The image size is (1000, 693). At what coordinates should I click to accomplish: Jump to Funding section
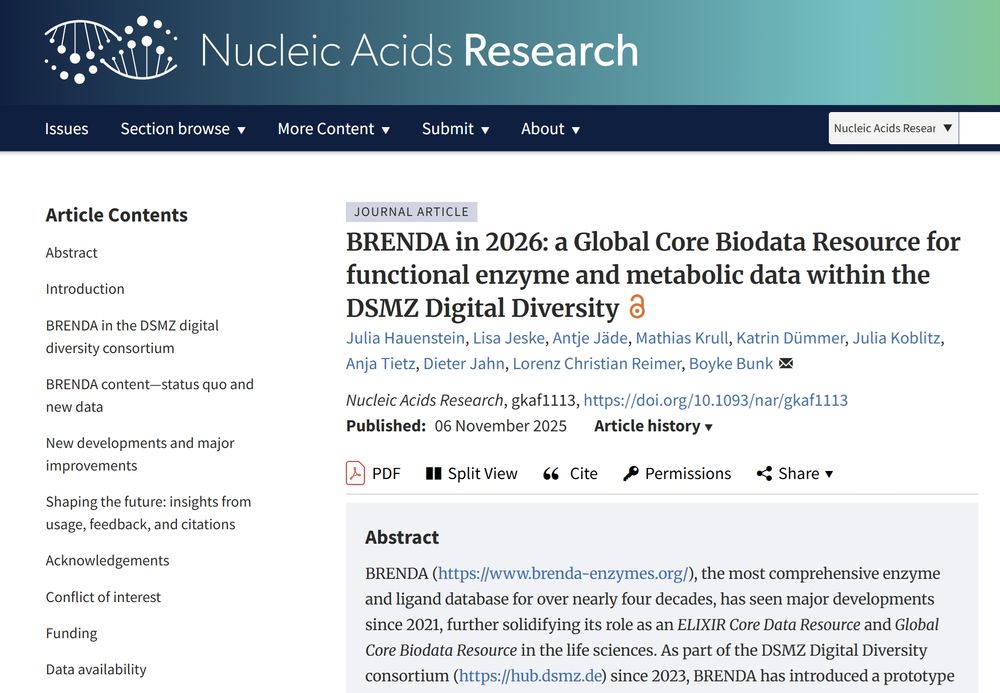pyautogui.click(x=71, y=633)
